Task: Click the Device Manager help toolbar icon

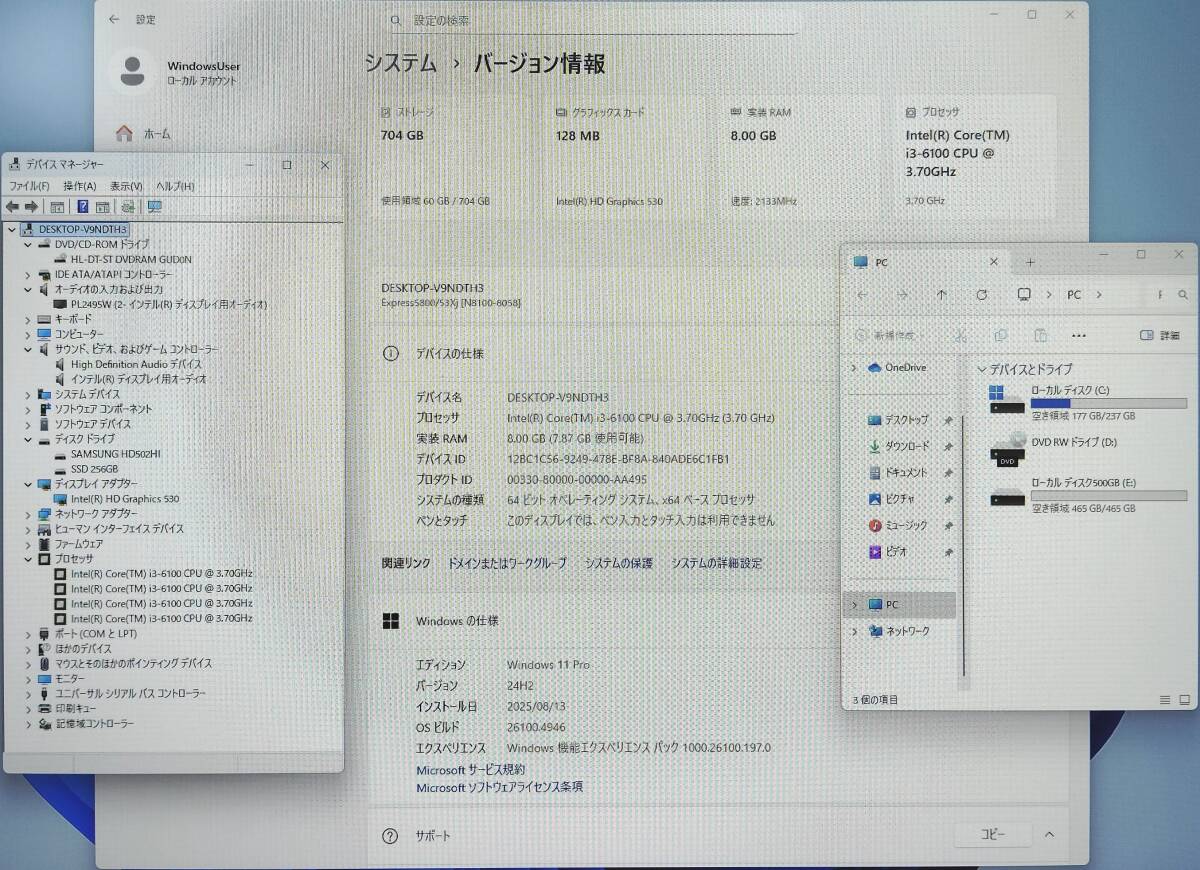Action: click(83, 207)
